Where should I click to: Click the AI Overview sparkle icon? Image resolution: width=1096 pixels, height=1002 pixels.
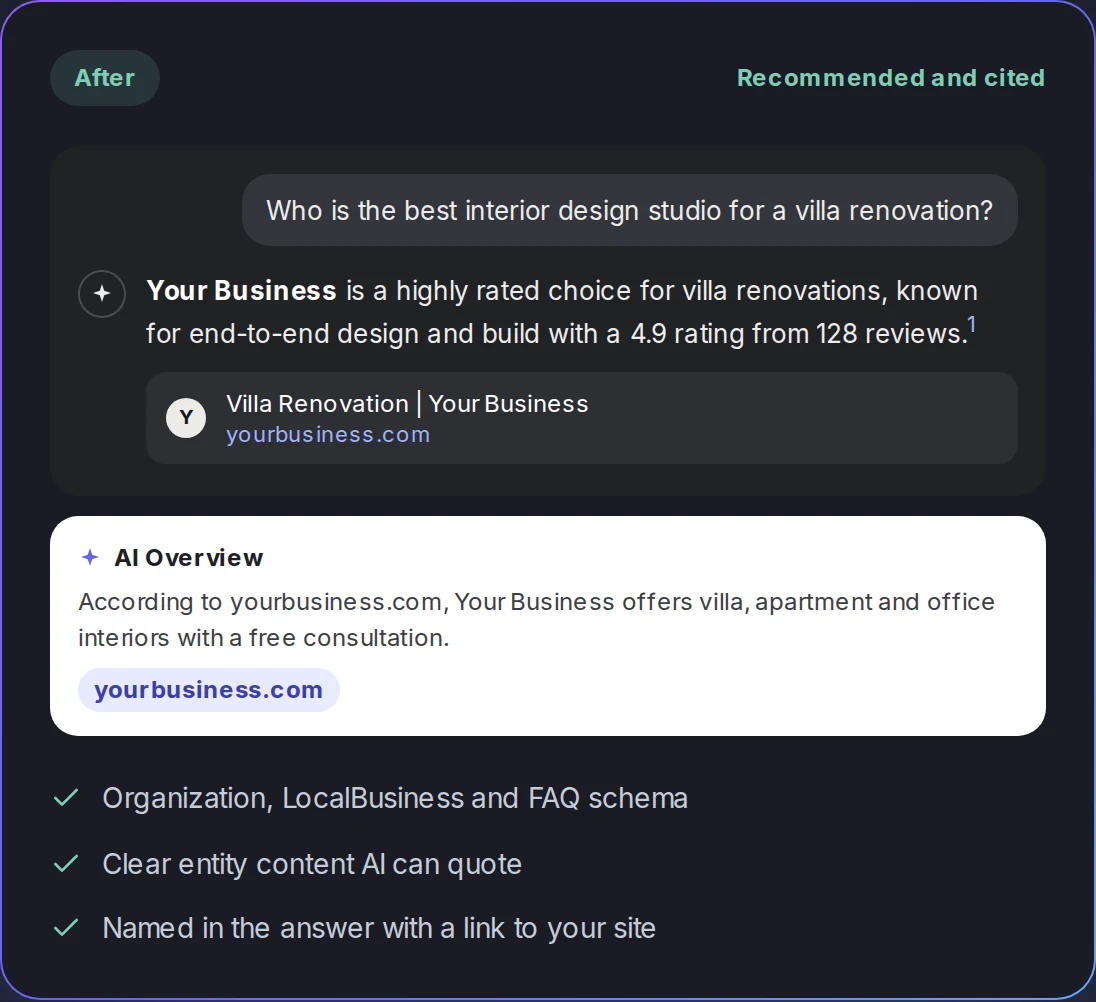tap(89, 557)
